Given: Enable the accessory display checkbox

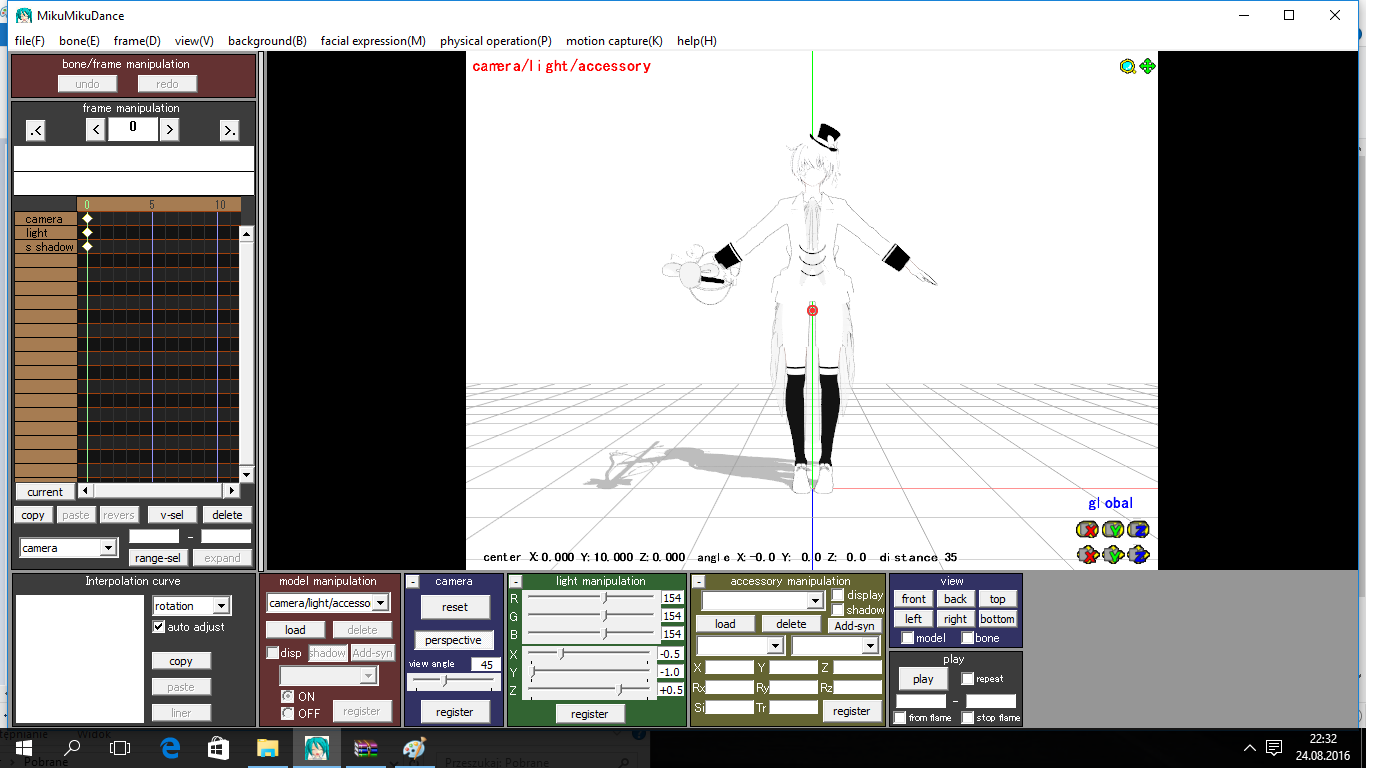Looking at the screenshot, I should pyautogui.click(x=838, y=595).
